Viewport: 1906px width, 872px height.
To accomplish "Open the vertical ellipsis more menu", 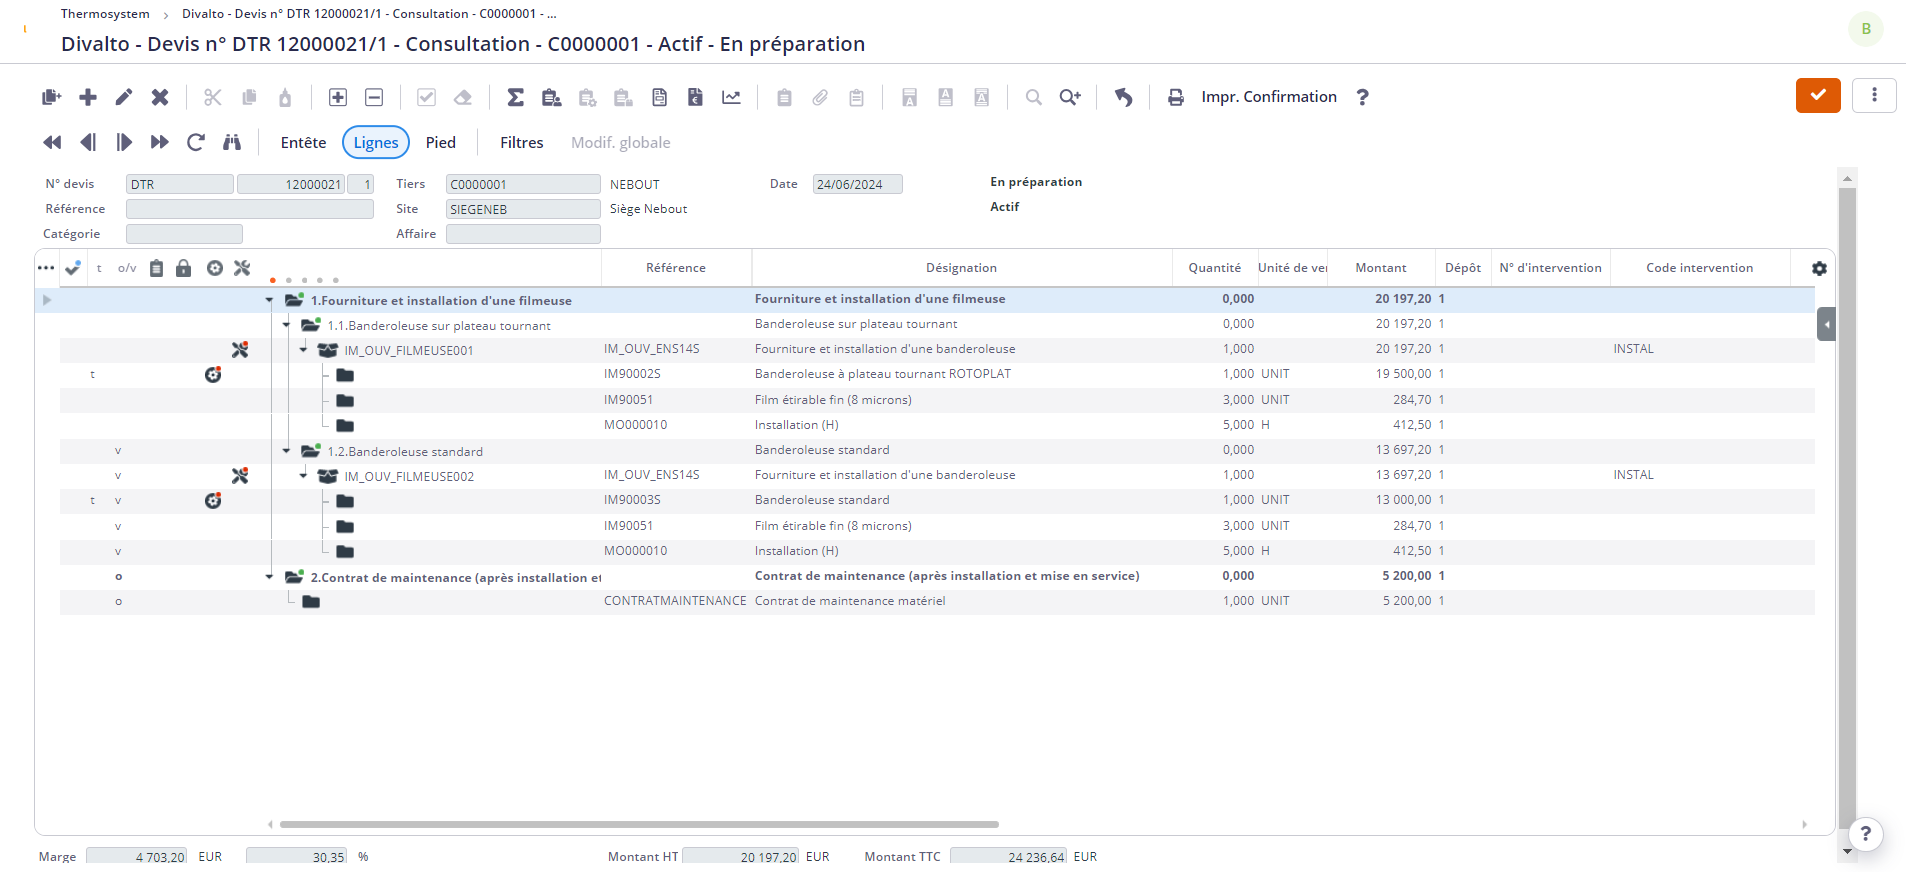I will pyautogui.click(x=1874, y=95).
